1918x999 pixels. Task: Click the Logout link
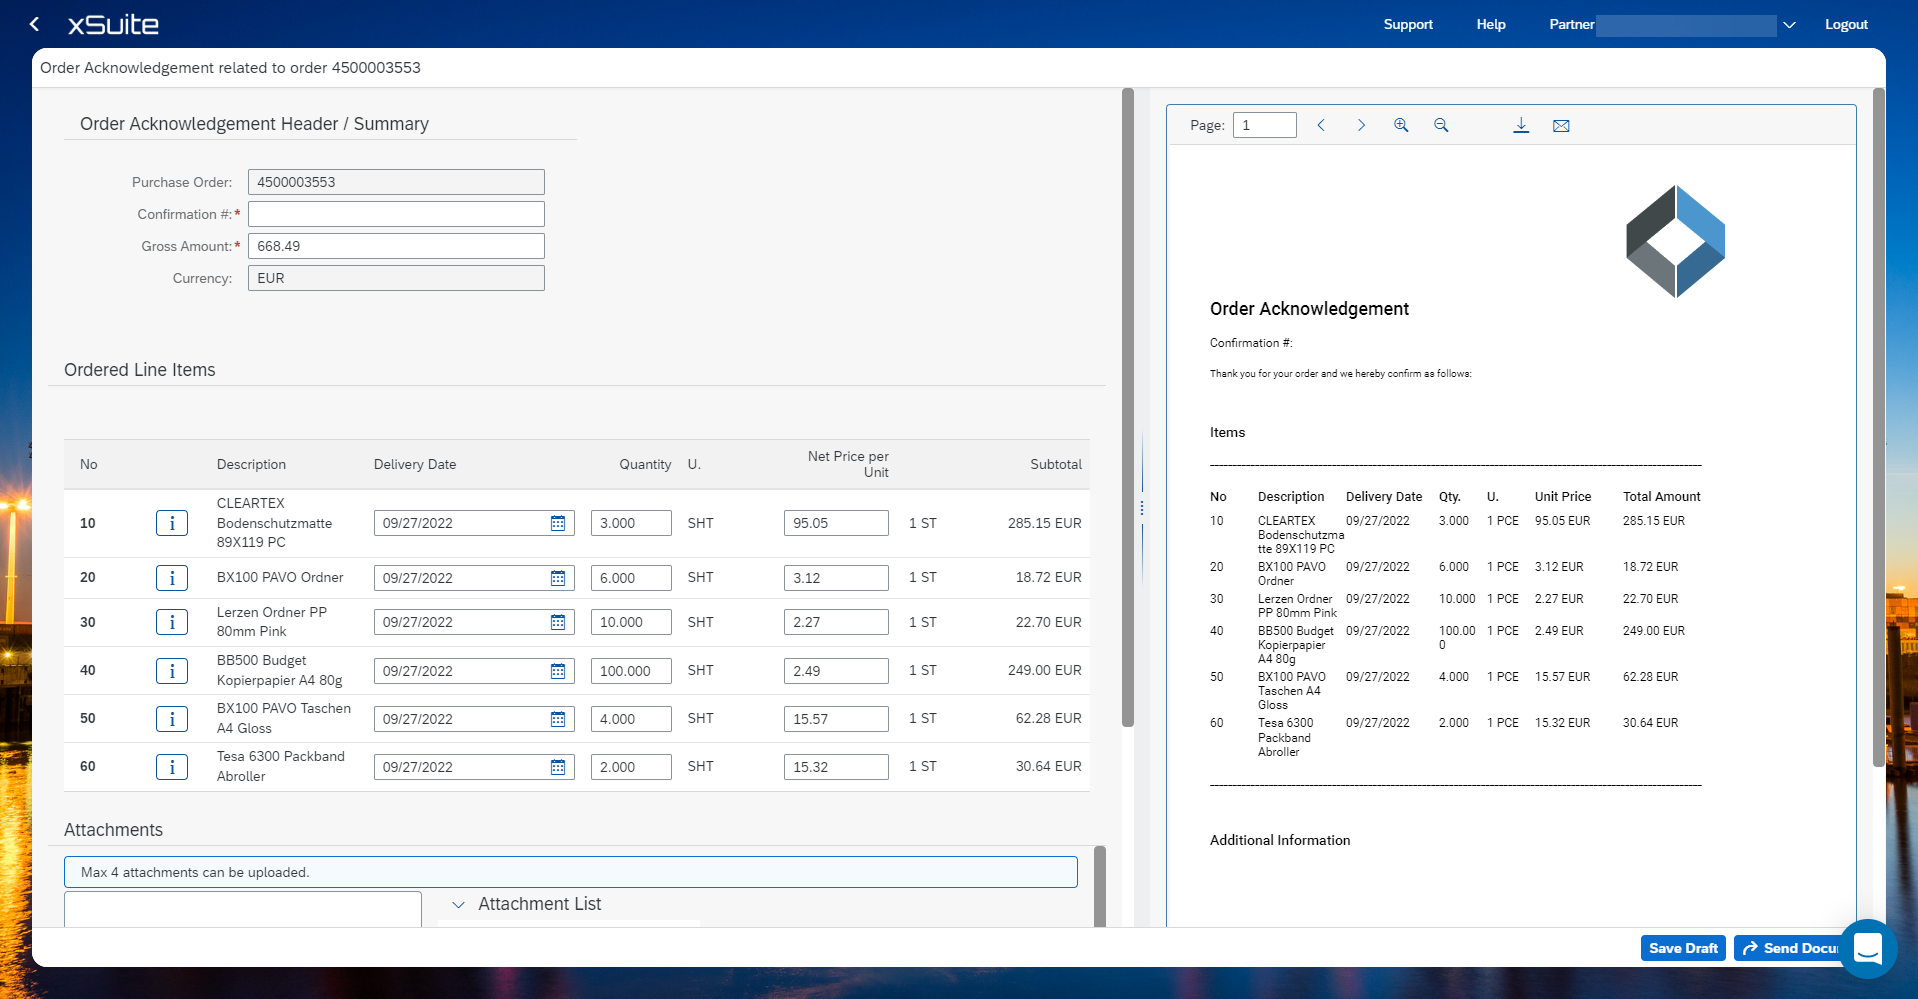(1845, 25)
